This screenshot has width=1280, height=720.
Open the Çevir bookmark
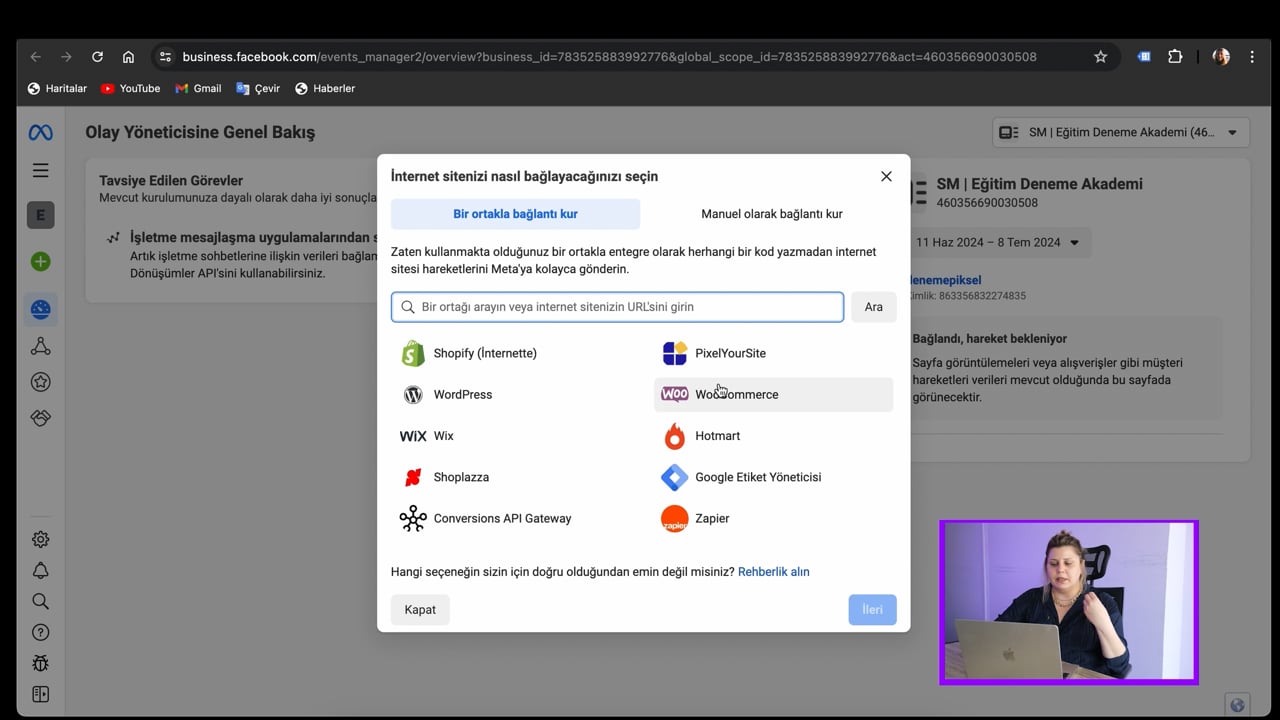click(x=258, y=88)
